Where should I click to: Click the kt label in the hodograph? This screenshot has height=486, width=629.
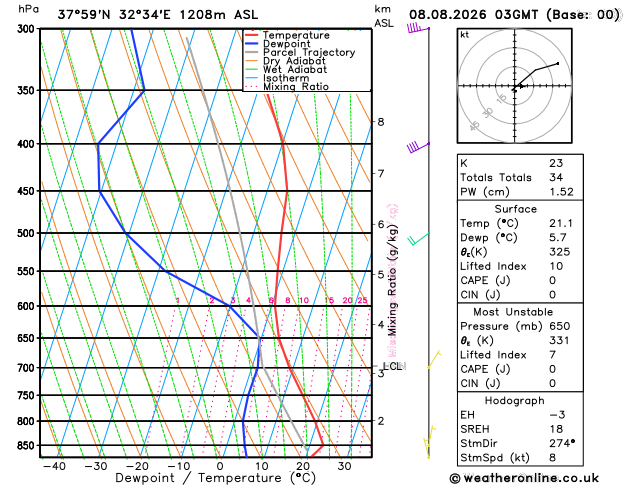coord(465,35)
